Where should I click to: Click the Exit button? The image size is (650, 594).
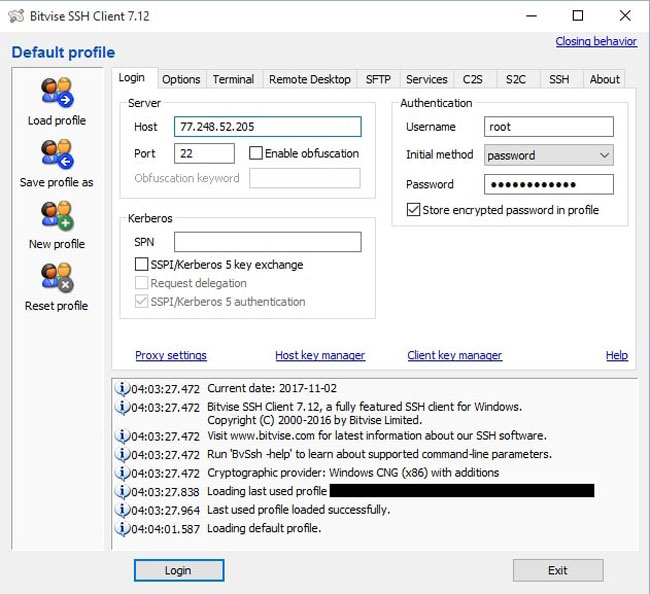click(x=558, y=570)
